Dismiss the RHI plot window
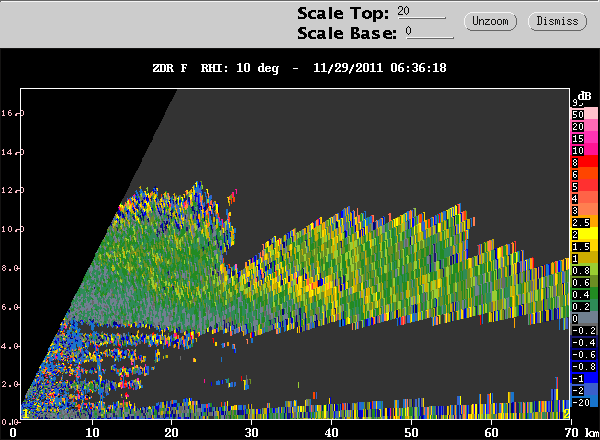Screen dimensions: 600x440 (557, 21)
